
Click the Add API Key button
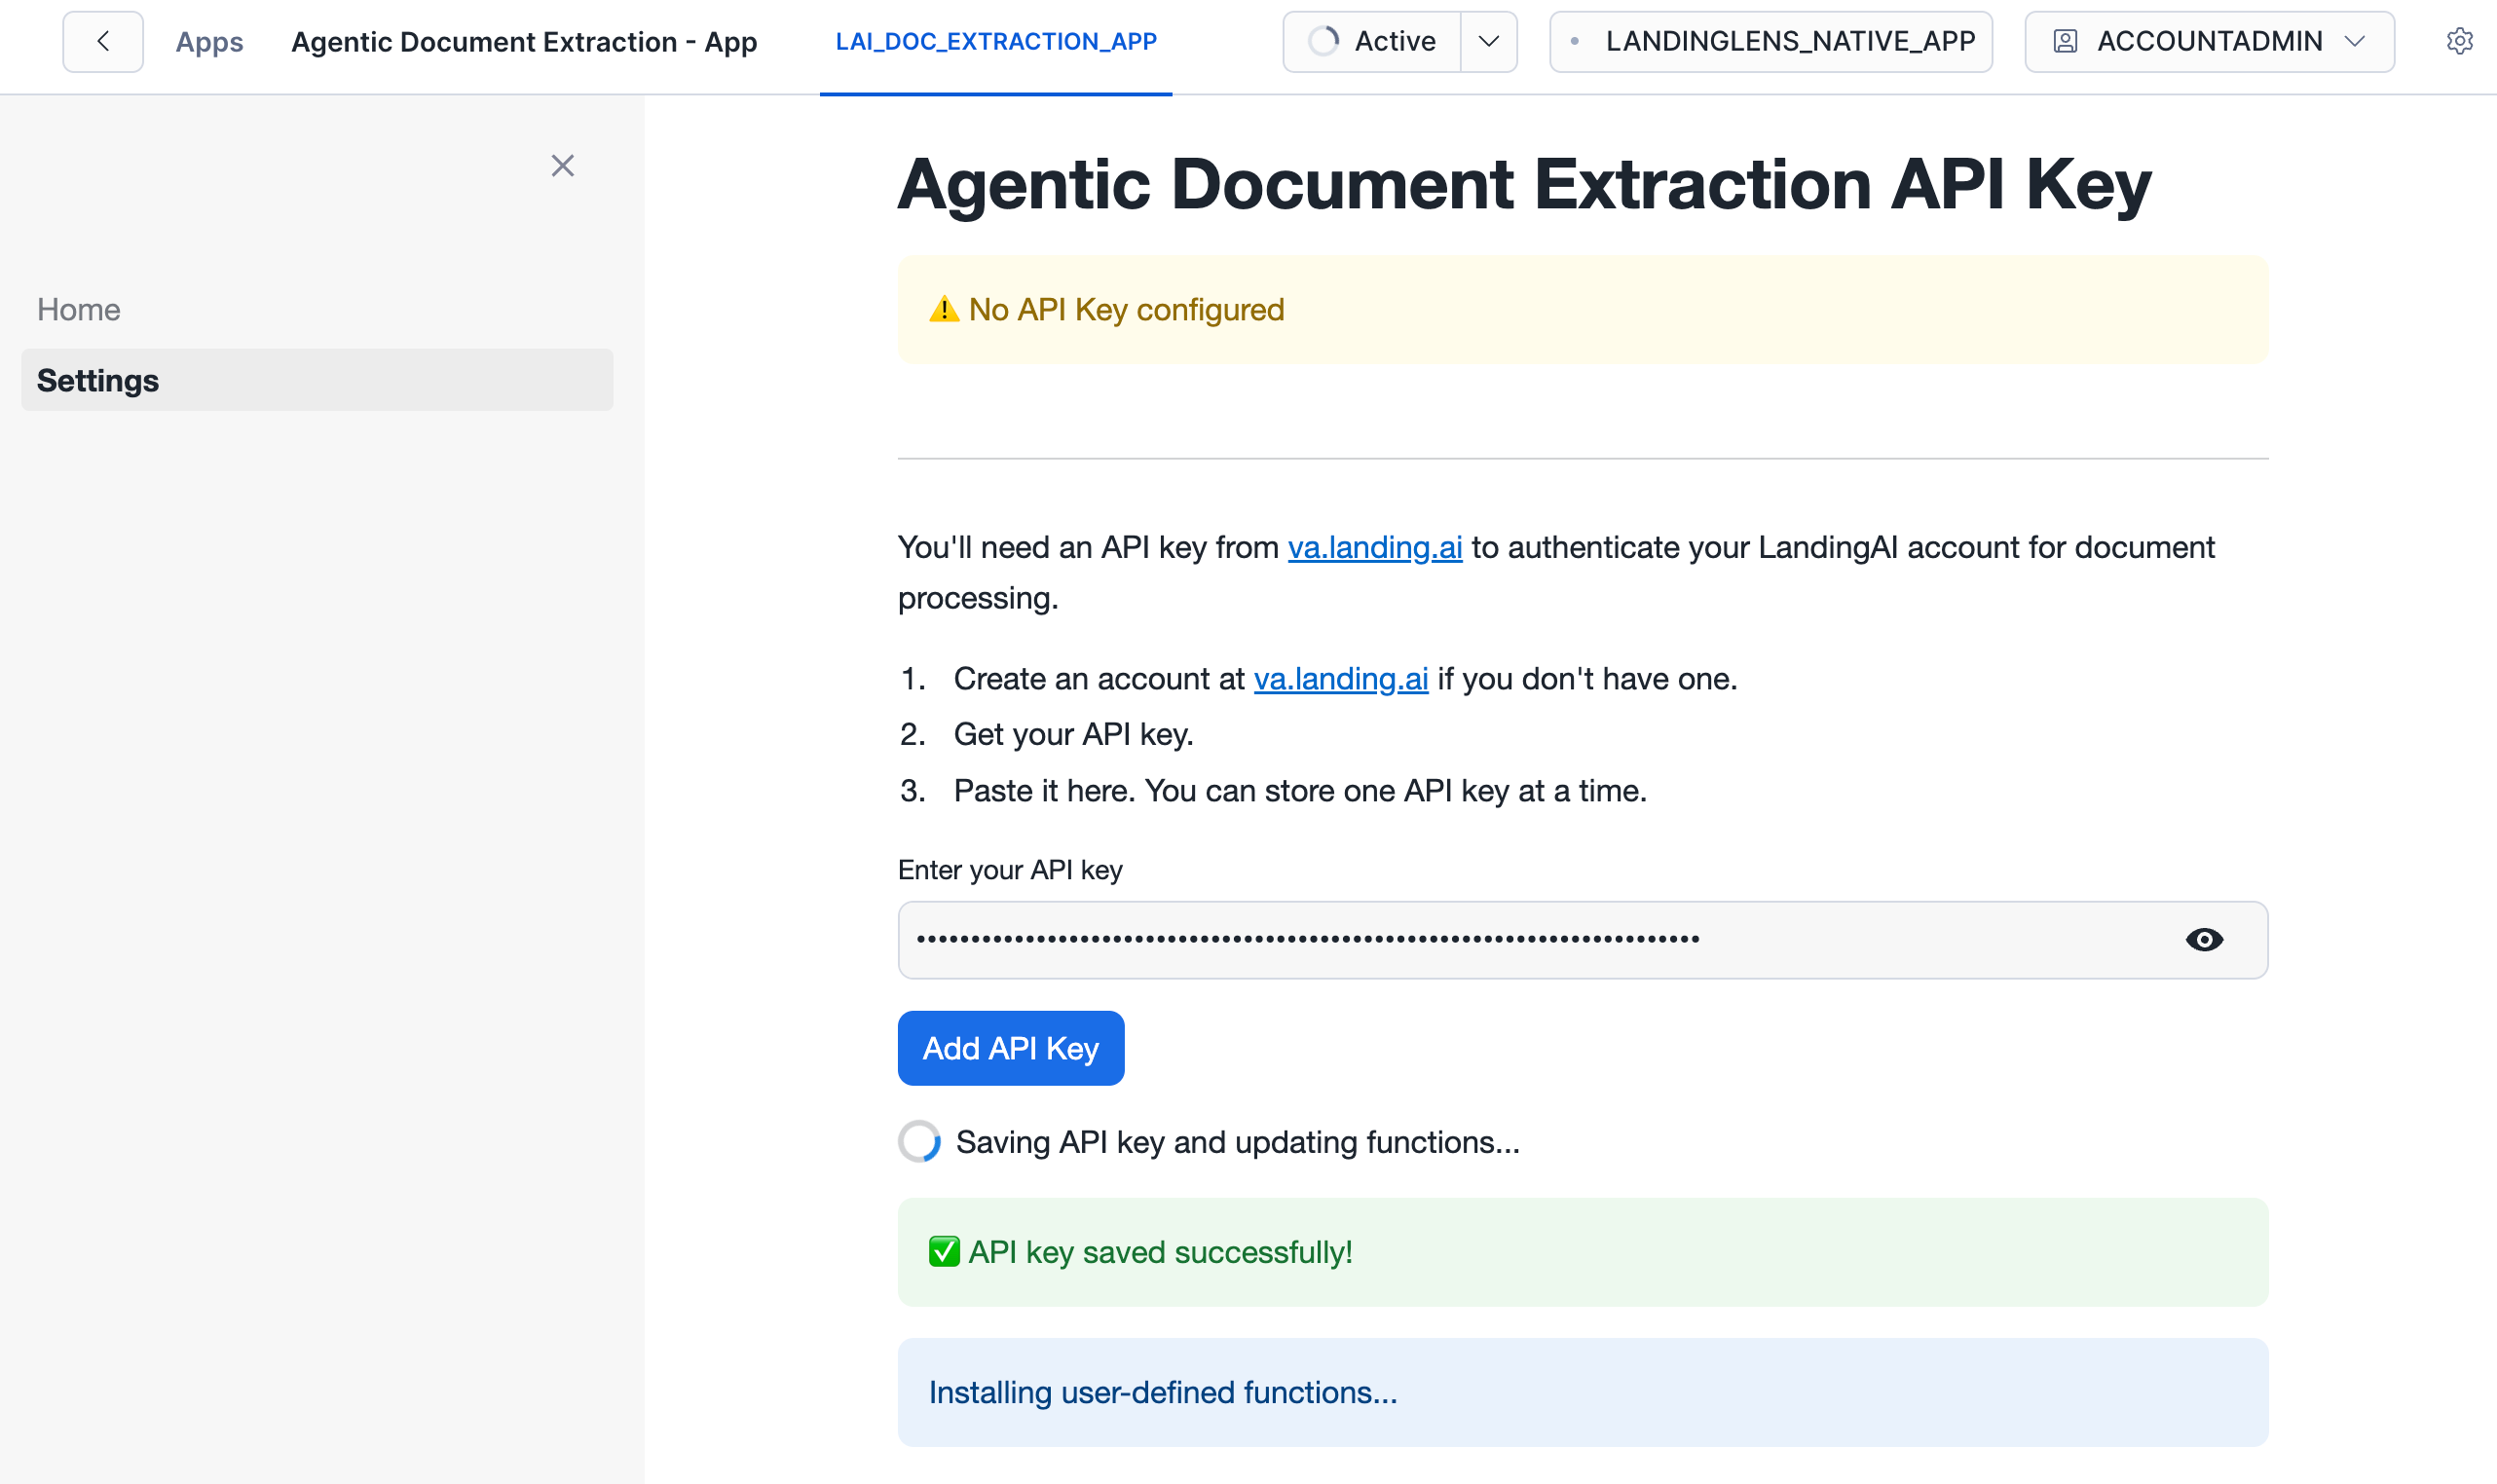coord(1010,1047)
